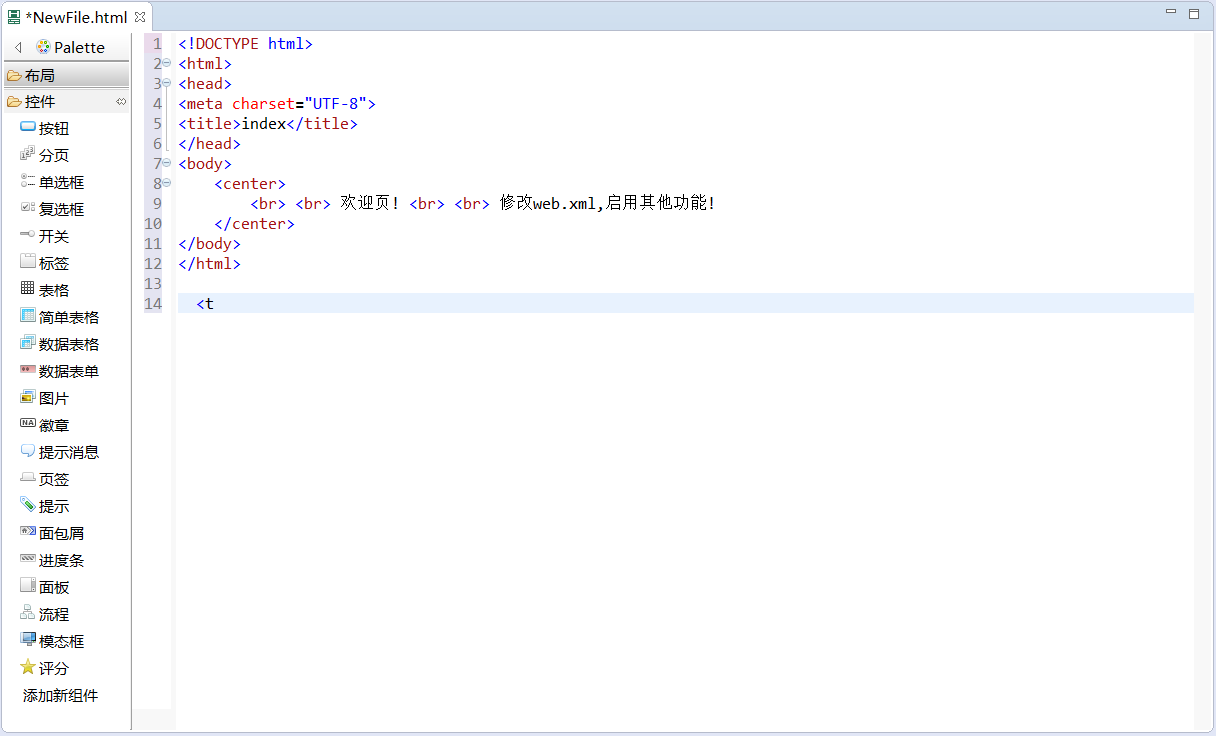1216x736 pixels.
Task: Select the 流程 flow control icon
Action: 28,614
